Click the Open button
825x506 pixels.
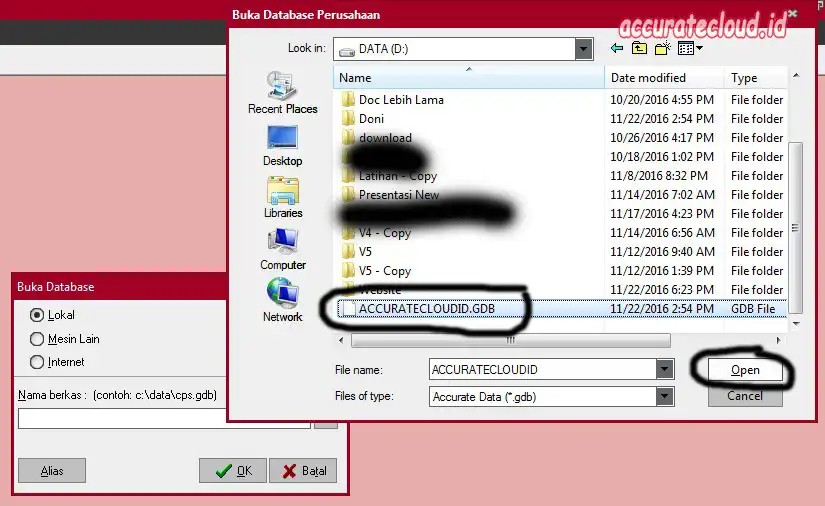tap(745, 370)
